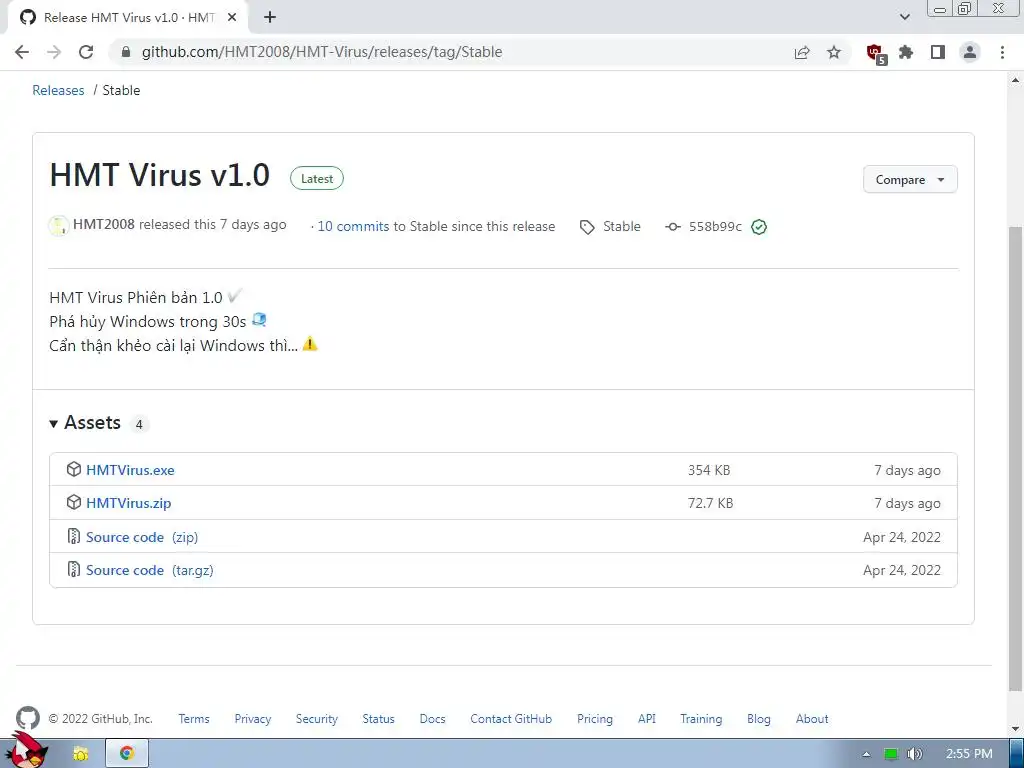Image resolution: width=1024 pixels, height=768 pixels.
Task: Click the vertical page scrollbar thumb
Action: tap(1015, 457)
